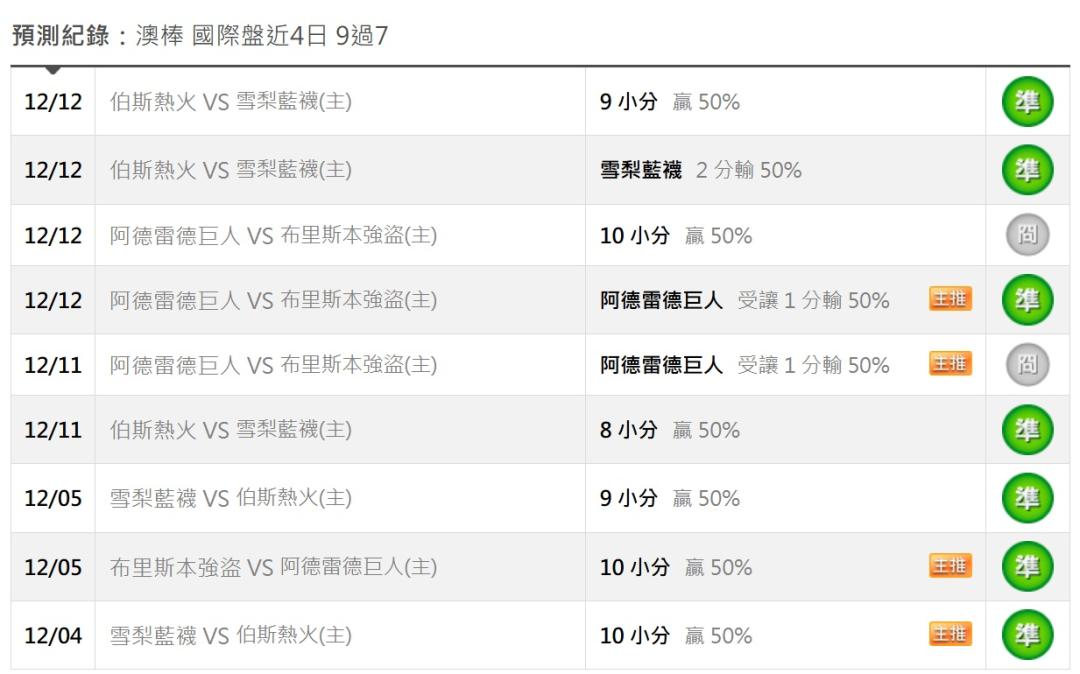Select the 雪梨藍襪 2 分輸 50% prediction text
The height and width of the screenshot is (674, 1080).
click(700, 170)
